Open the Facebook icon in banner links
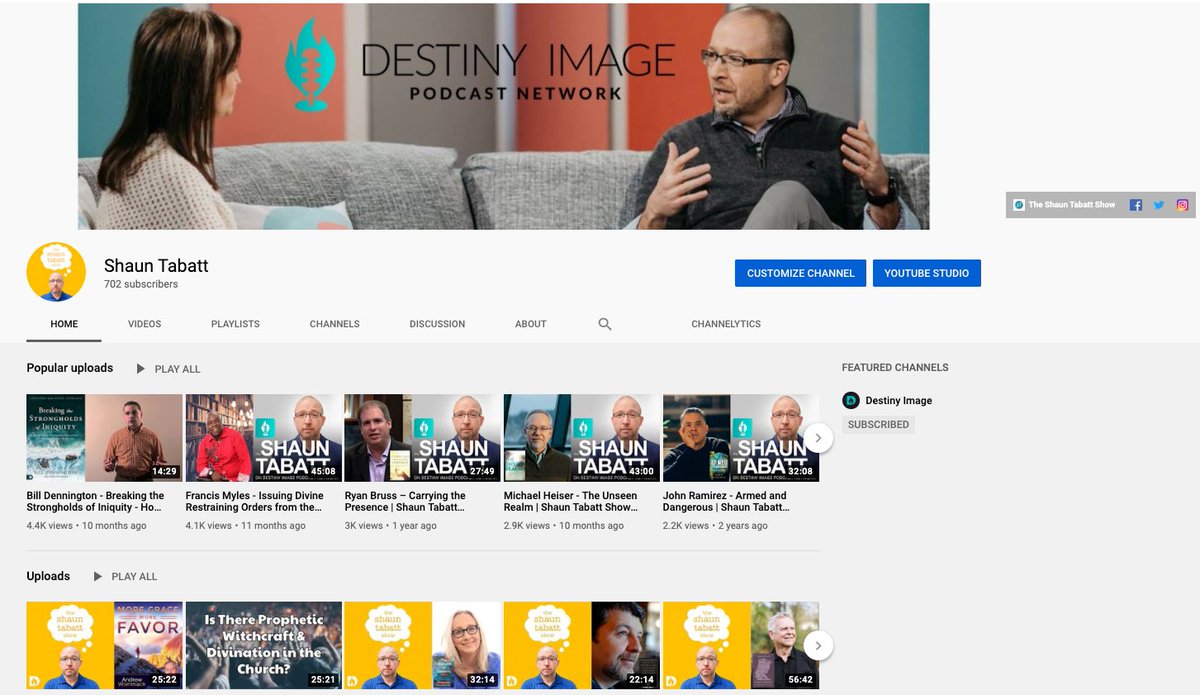The width and height of the screenshot is (1200, 695). [1136, 205]
